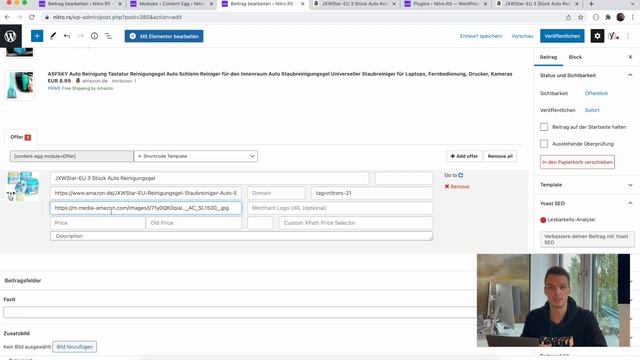The height and width of the screenshot is (360, 640).
Task: Switch to the Beitrag sidebar tab
Action: pos(548,57)
